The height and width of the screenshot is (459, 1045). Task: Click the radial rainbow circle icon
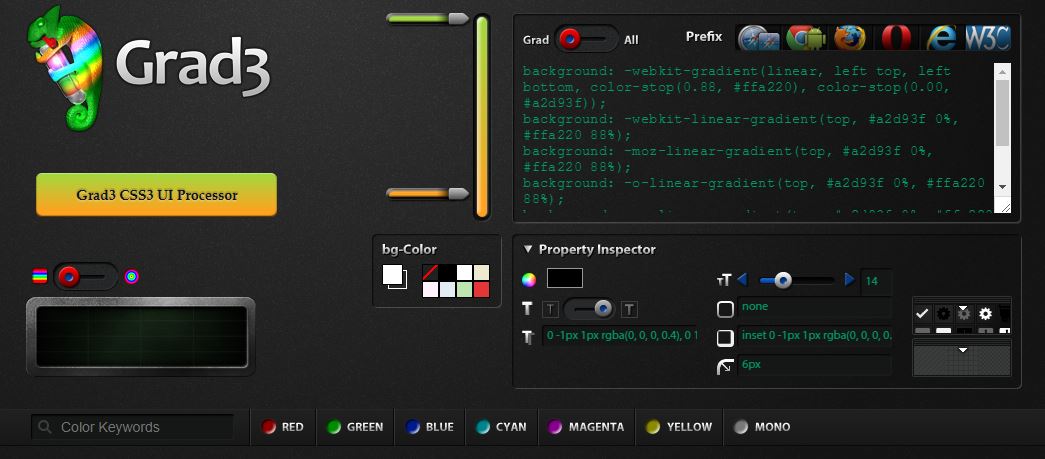pyautogui.click(x=132, y=276)
